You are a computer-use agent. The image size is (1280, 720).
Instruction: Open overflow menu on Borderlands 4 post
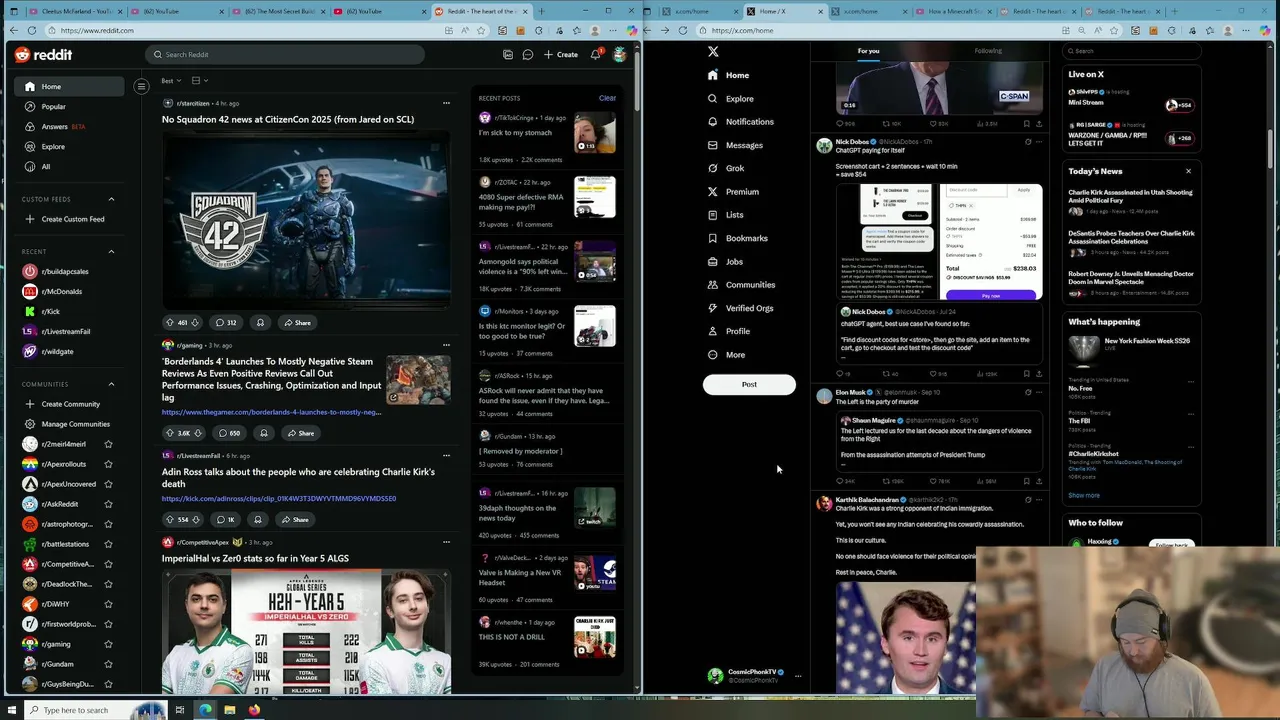(x=446, y=345)
